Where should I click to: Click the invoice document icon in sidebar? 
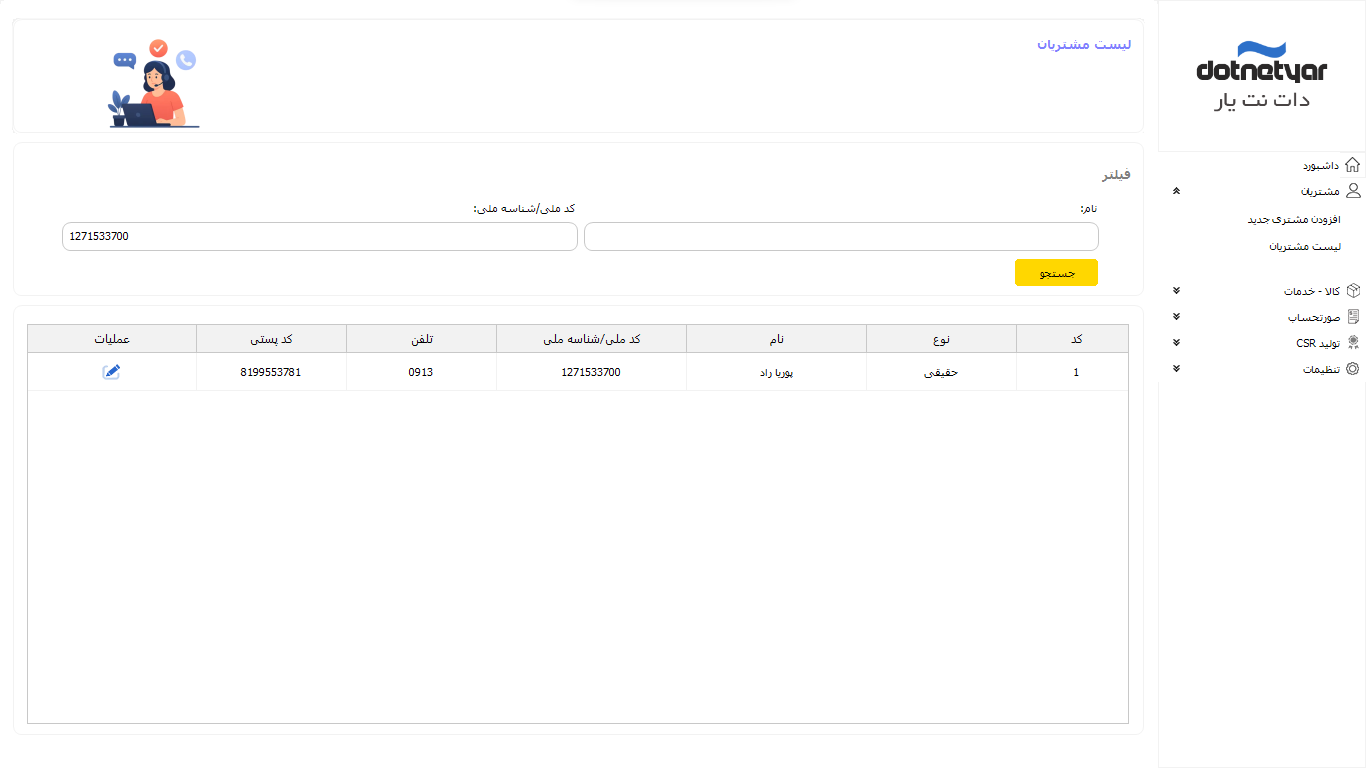1353,317
